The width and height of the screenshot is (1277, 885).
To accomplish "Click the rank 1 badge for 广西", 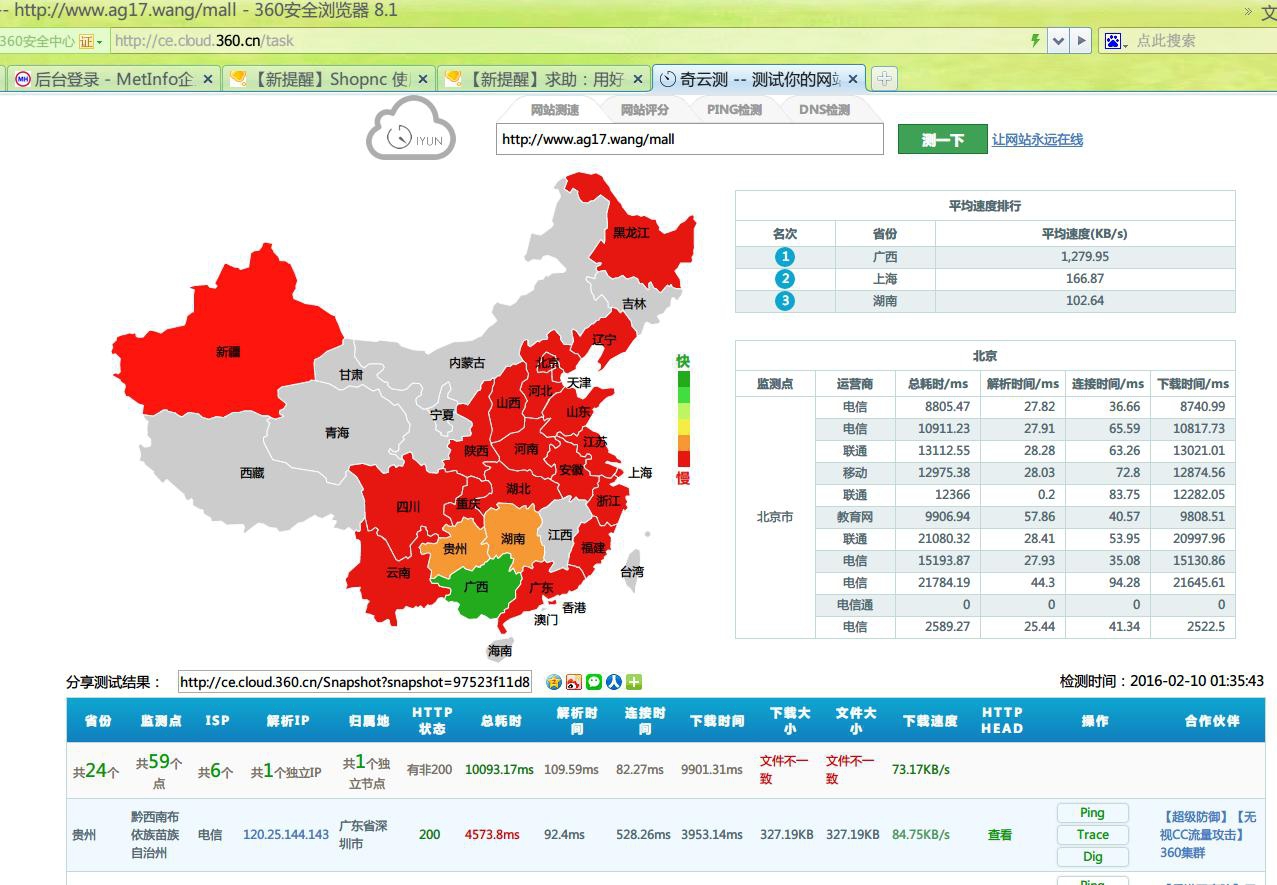I will pyautogui.click(x=785, y=257).
